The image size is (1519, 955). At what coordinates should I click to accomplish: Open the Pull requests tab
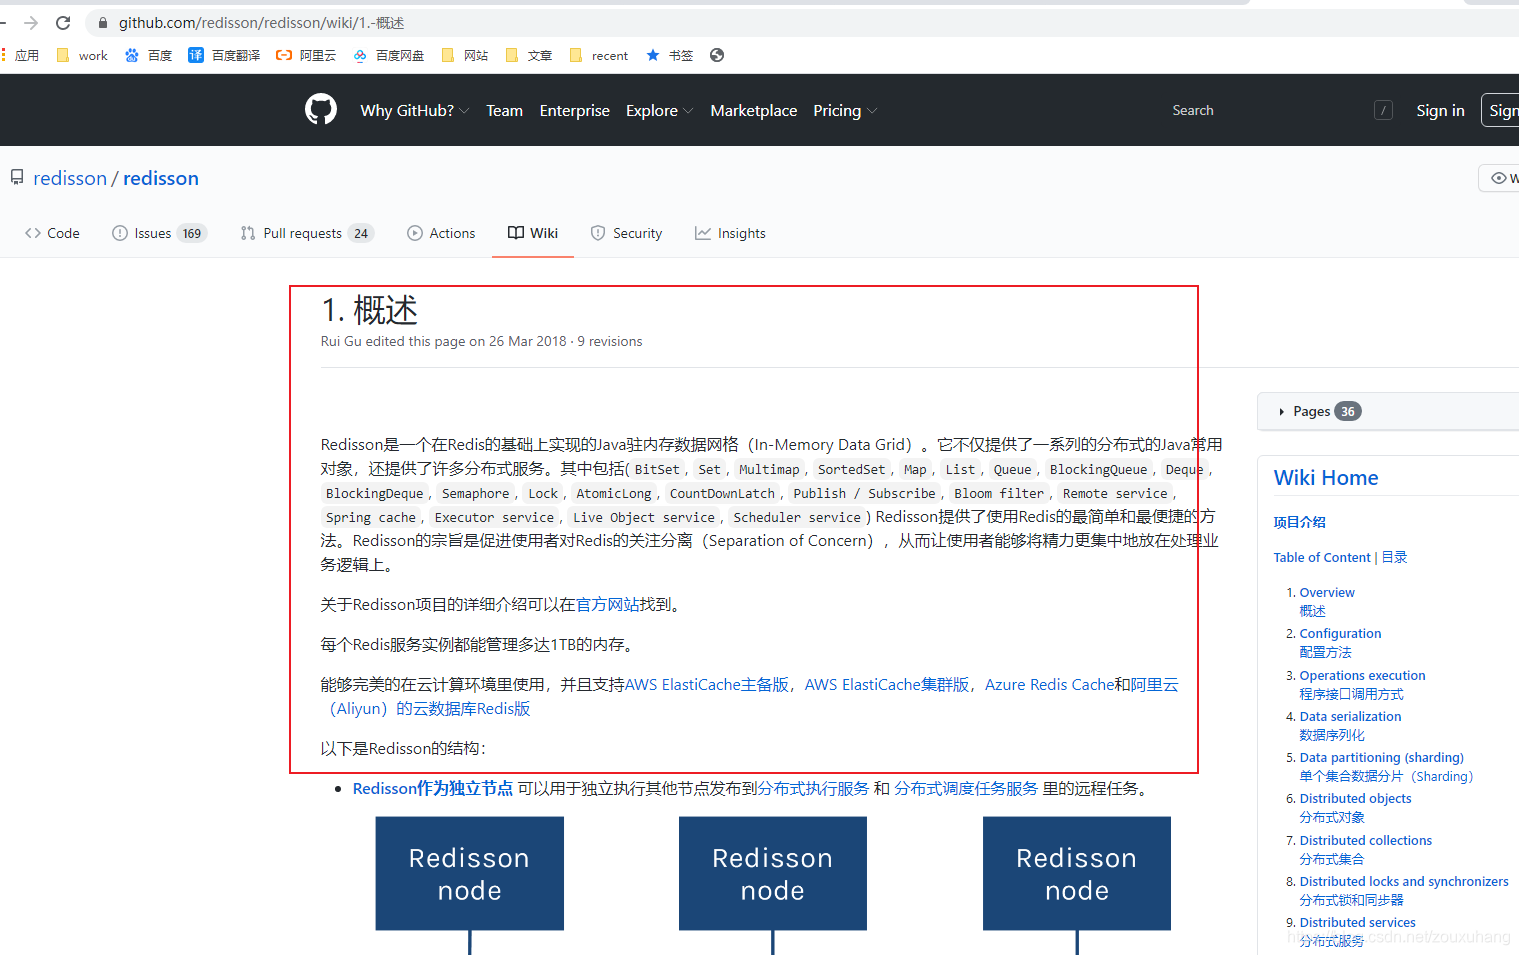click(307, 233)
